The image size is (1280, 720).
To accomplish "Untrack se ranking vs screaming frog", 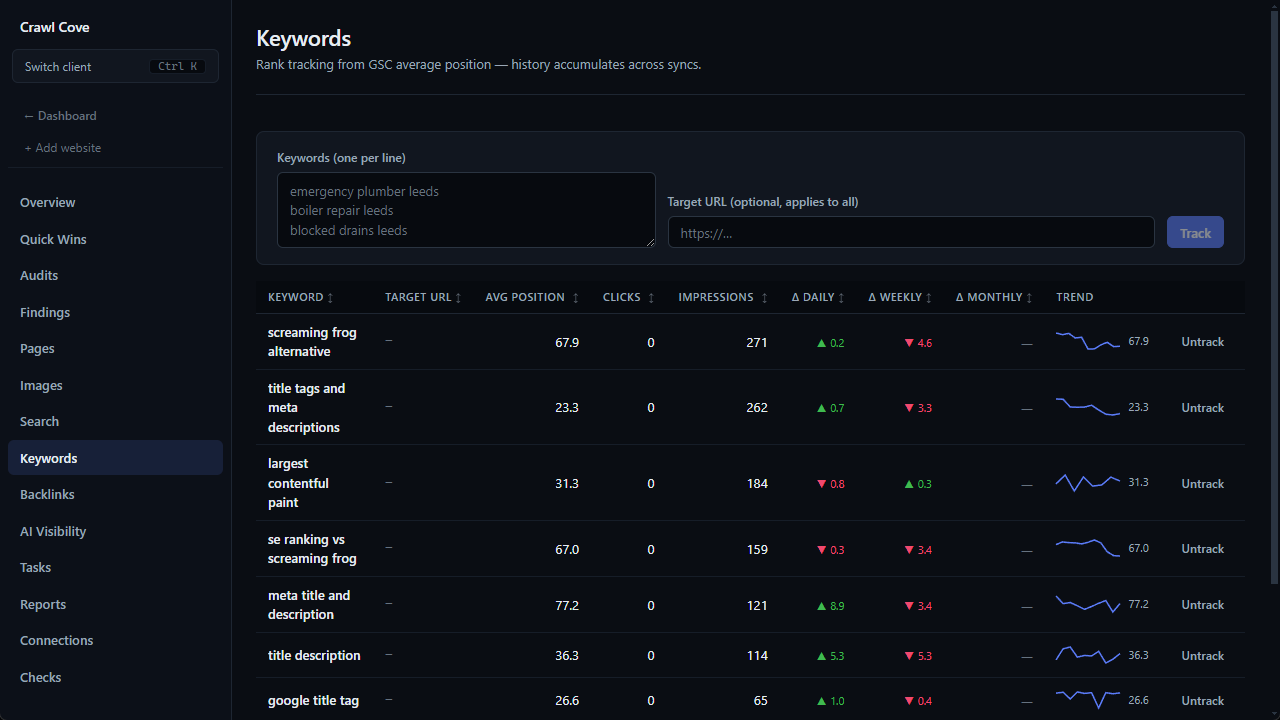I will click(x=1202, y=549).
